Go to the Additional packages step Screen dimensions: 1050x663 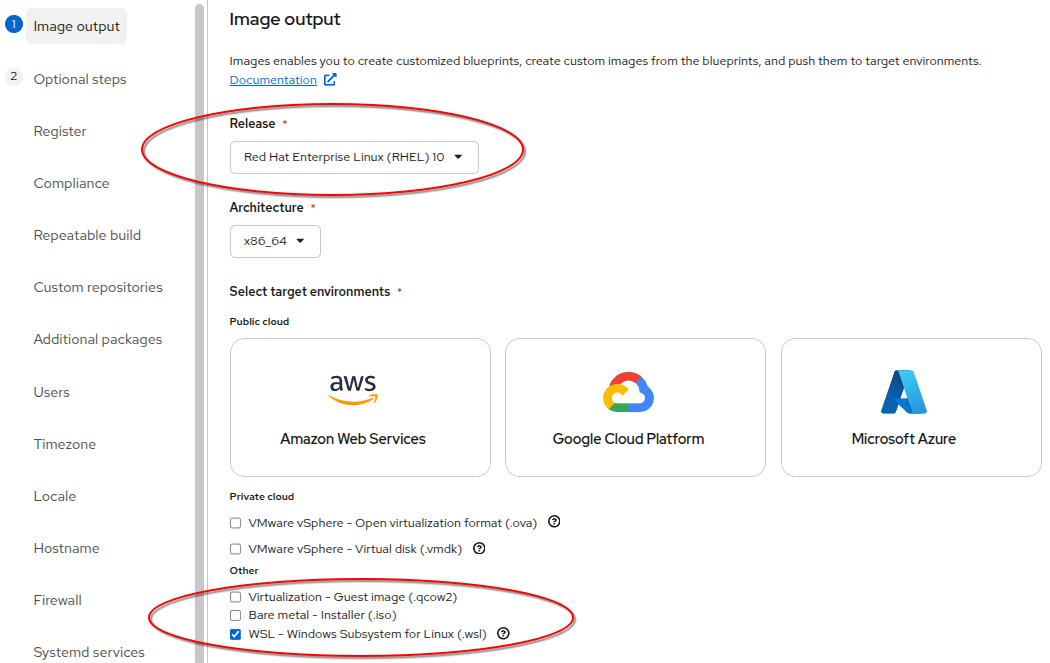[97, 340]
